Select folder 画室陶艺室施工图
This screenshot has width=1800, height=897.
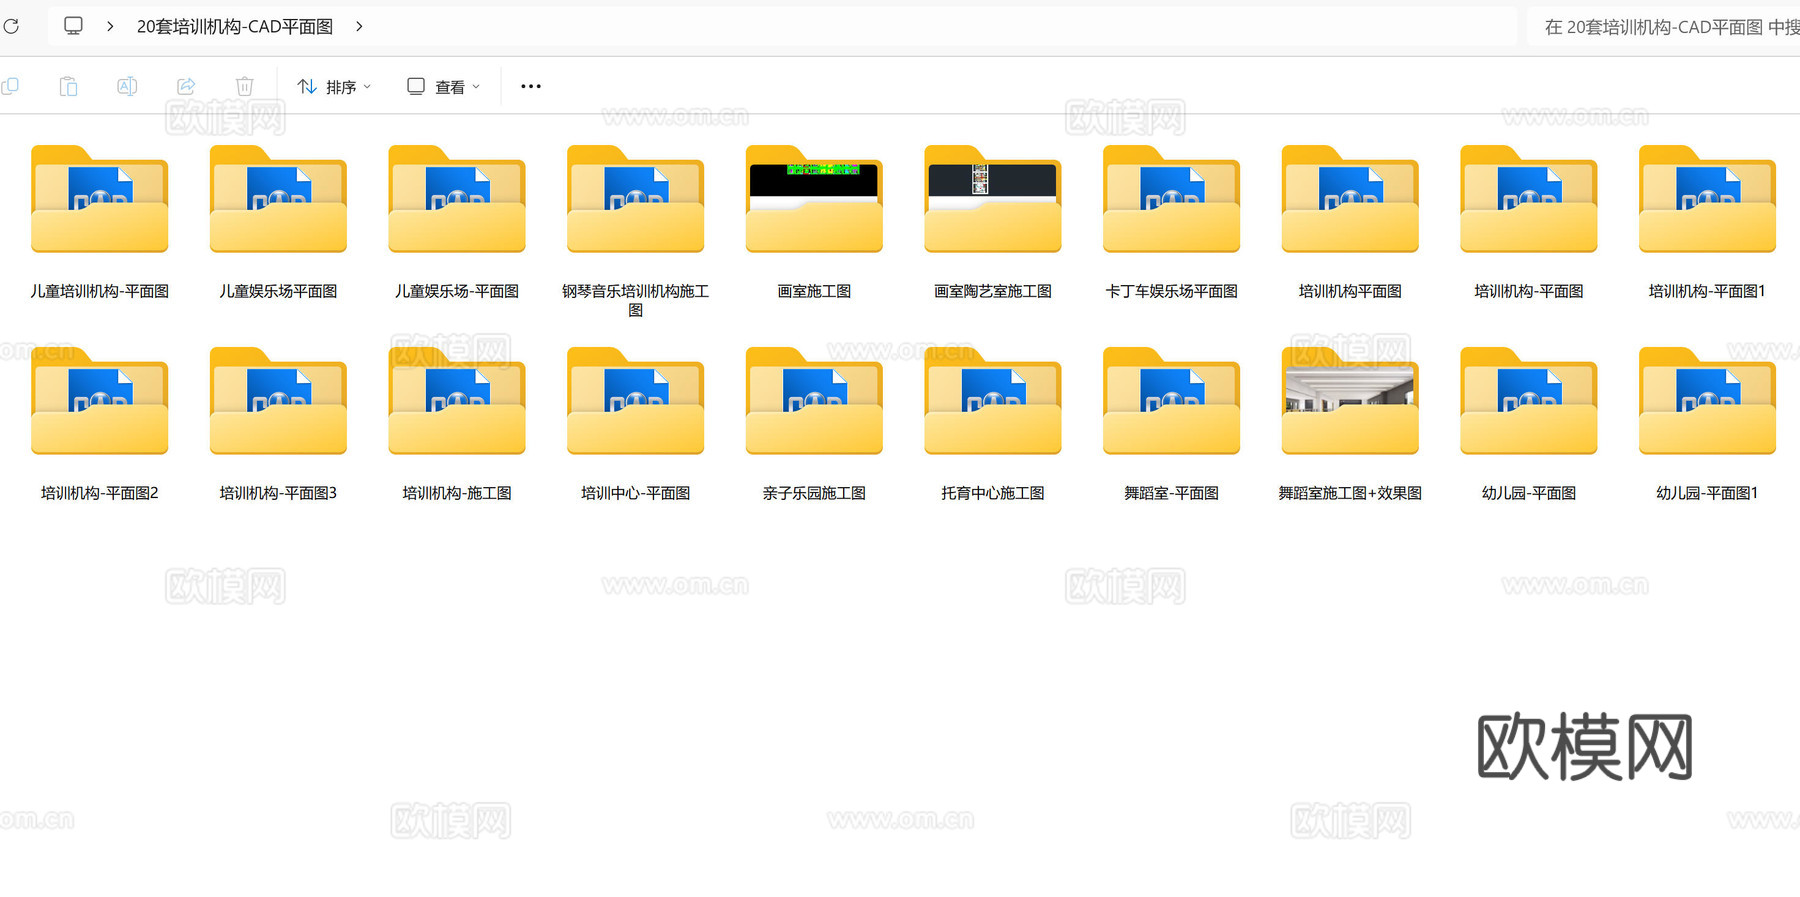point(993,222)
